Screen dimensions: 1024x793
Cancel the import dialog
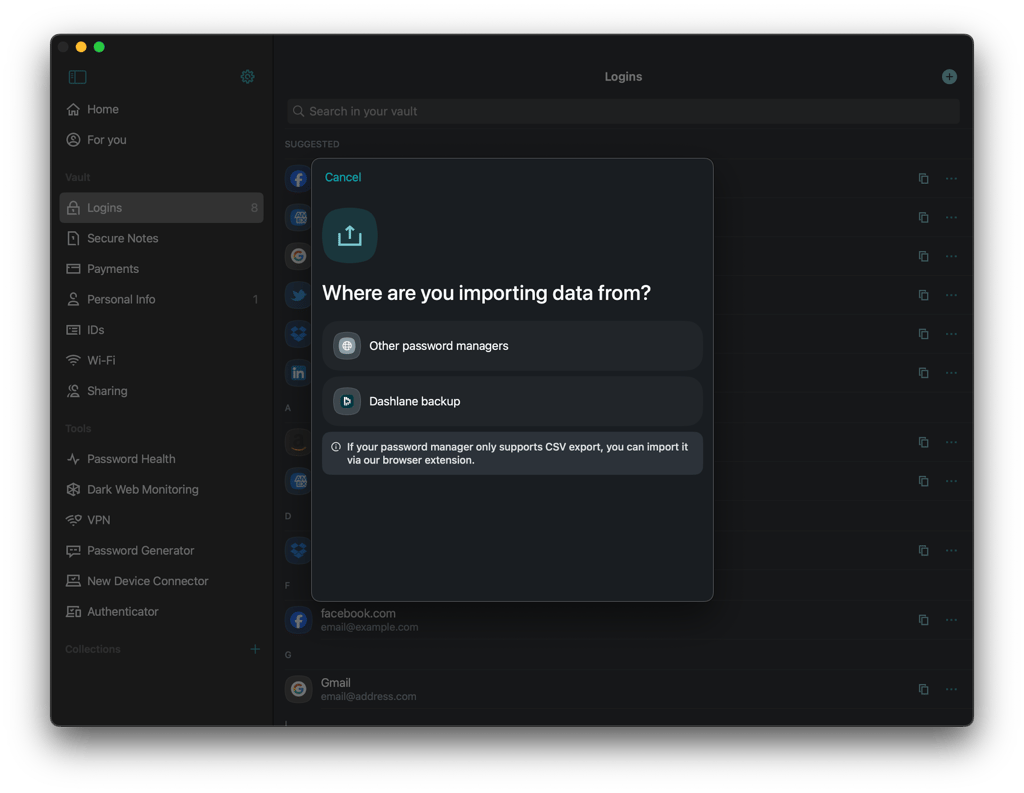tap(343, 177)
